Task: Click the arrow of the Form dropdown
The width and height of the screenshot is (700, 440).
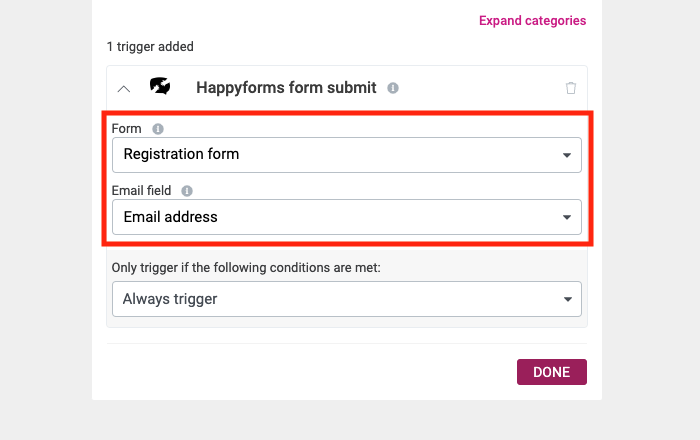Action: click(567, 155)
